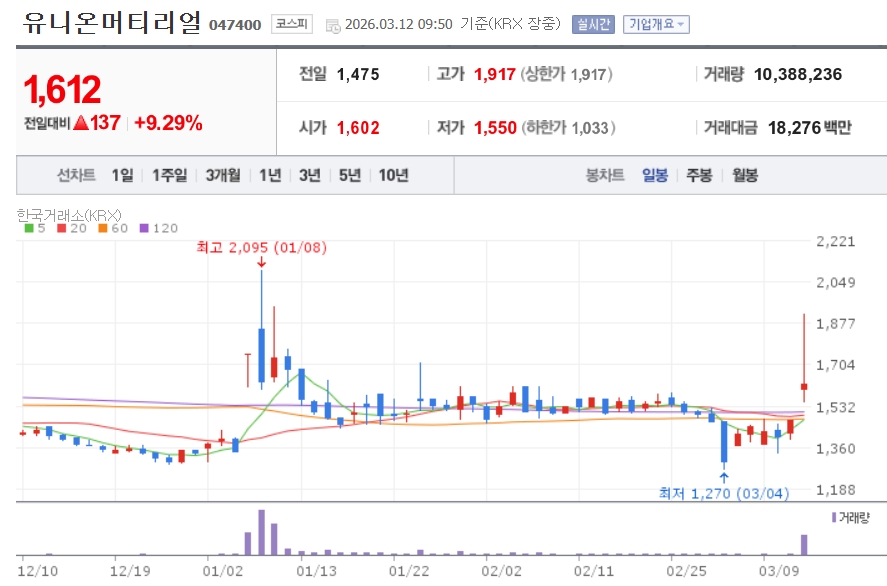
Task: Click the tall volume bar near 01/08
Action: pyautogui.click(x=261, y=532)
